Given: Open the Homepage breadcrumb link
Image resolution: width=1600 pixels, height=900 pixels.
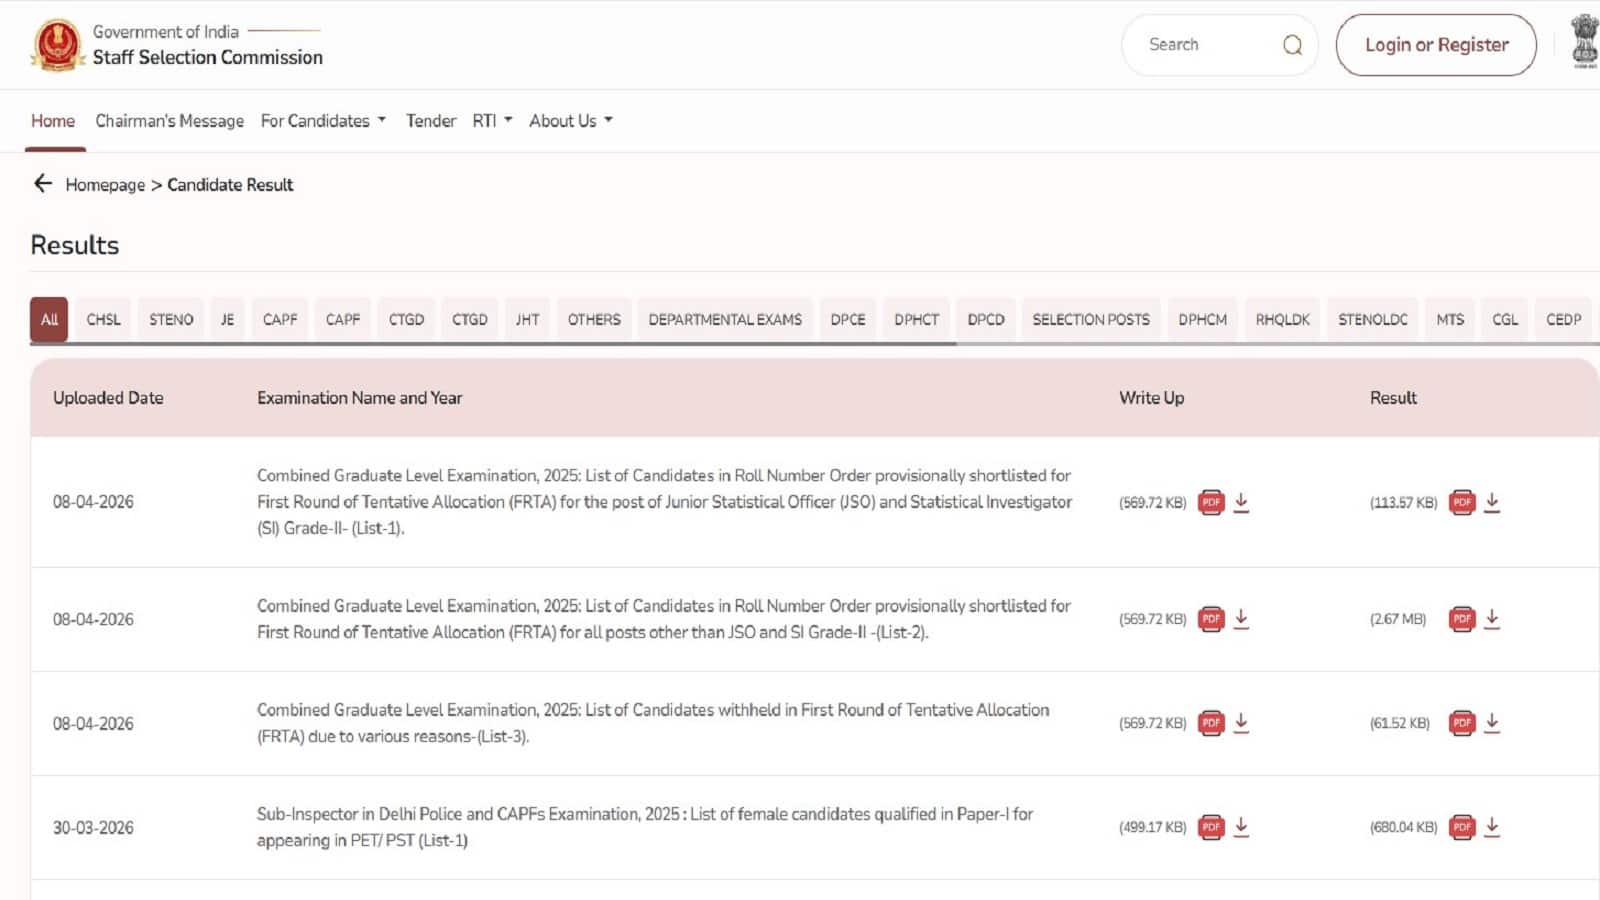Looking at the screenshot, I should (x=105, y=184).
